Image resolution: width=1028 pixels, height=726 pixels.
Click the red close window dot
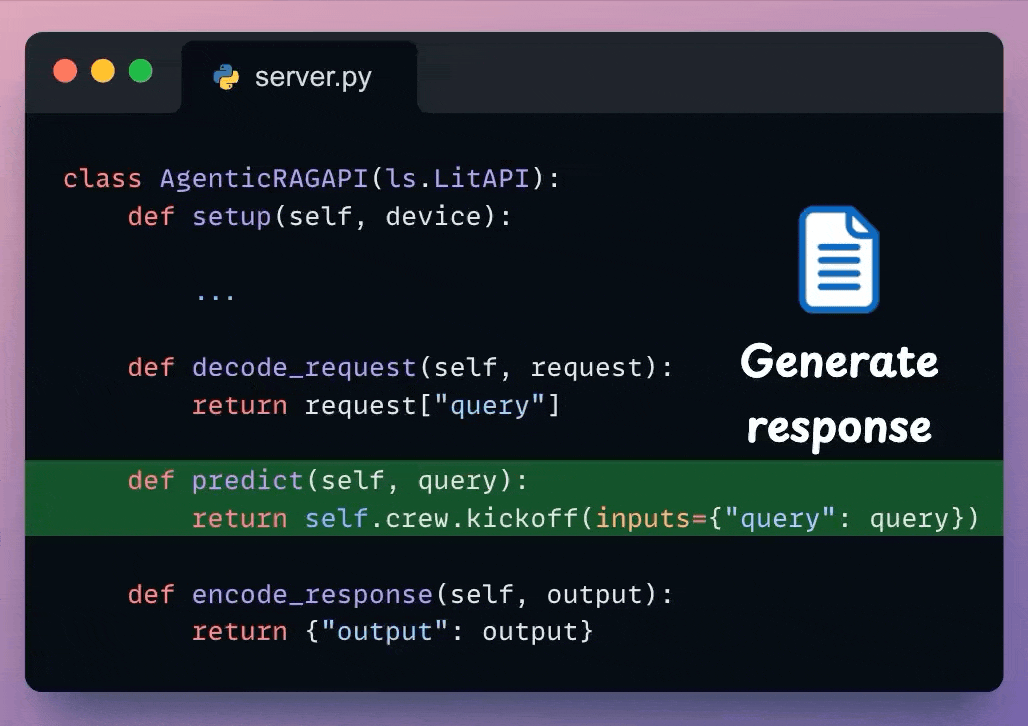pos(65,71)
